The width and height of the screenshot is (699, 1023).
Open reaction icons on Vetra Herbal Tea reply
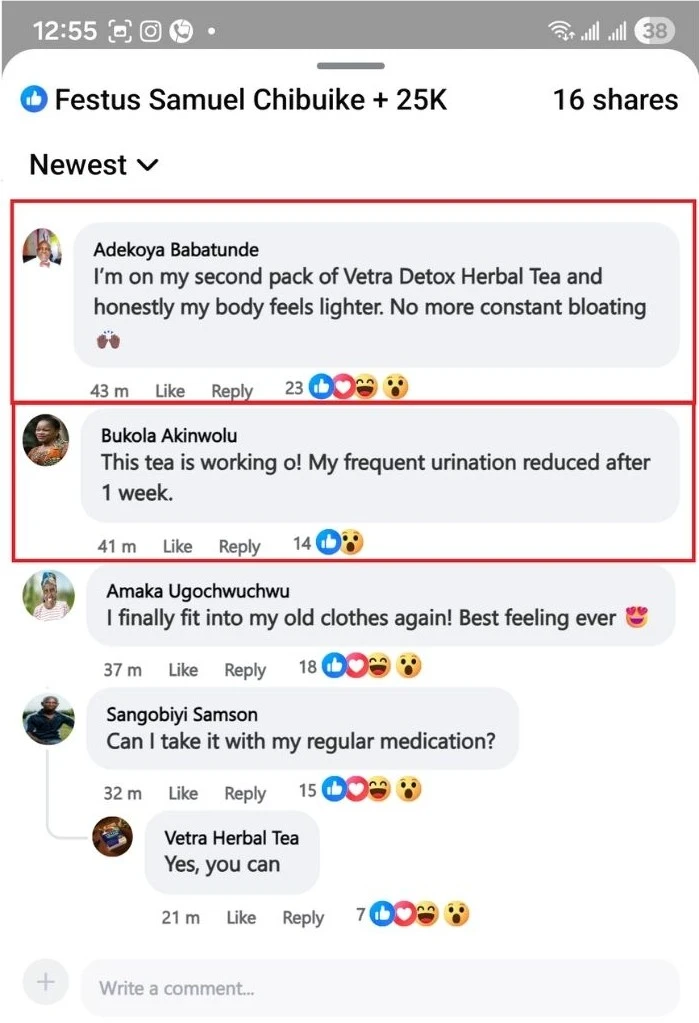420,914
